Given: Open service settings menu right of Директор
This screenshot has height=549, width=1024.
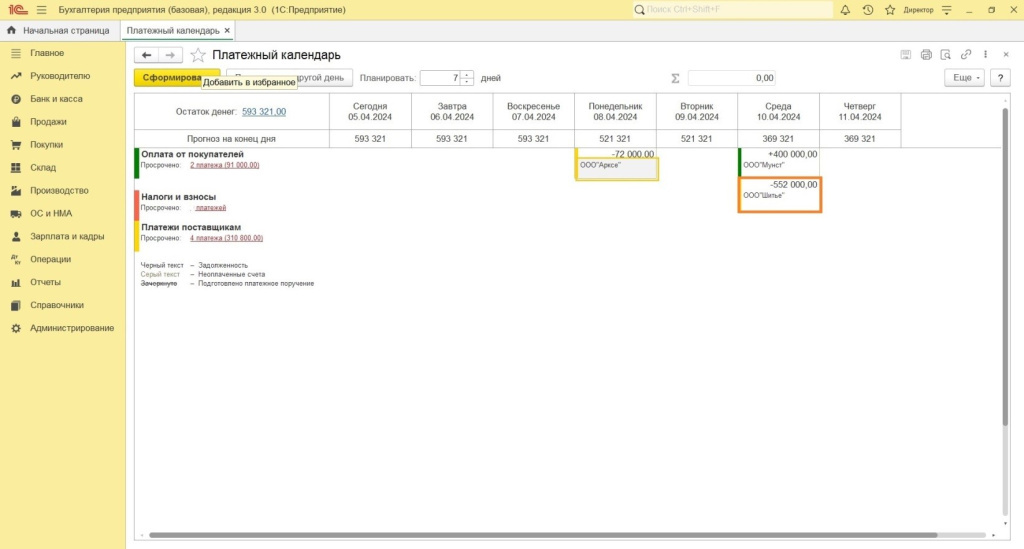Looking at the screenshot, I should [945, 10].
